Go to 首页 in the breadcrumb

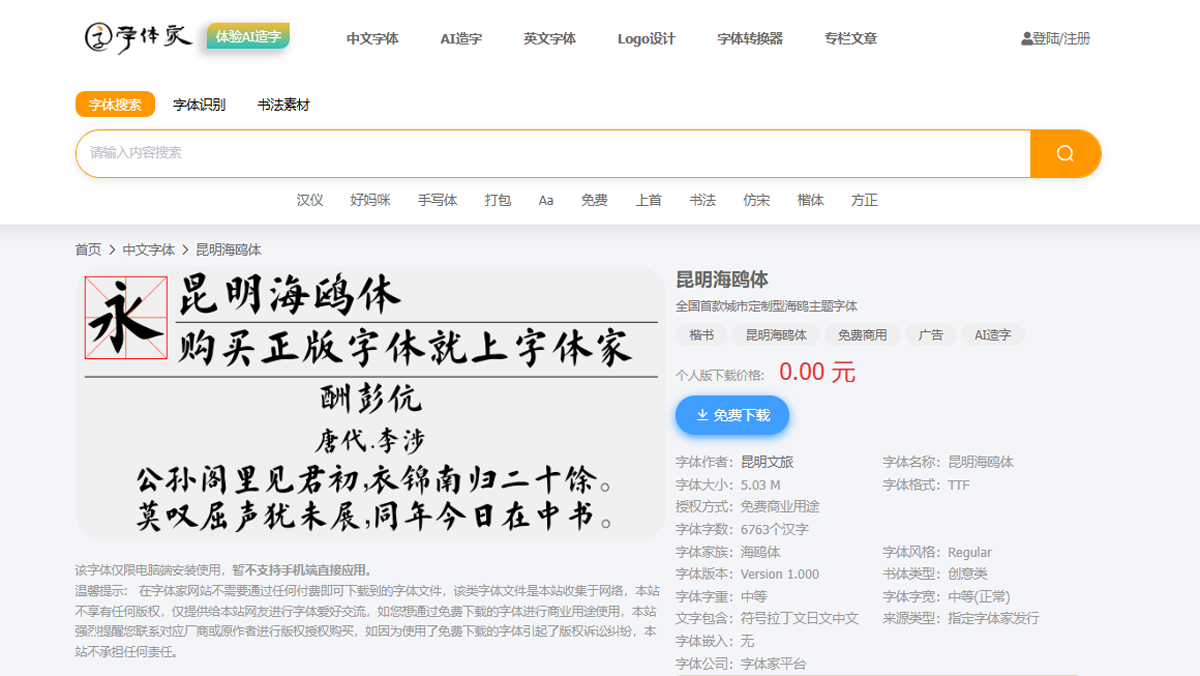click(x=88, y=250)
